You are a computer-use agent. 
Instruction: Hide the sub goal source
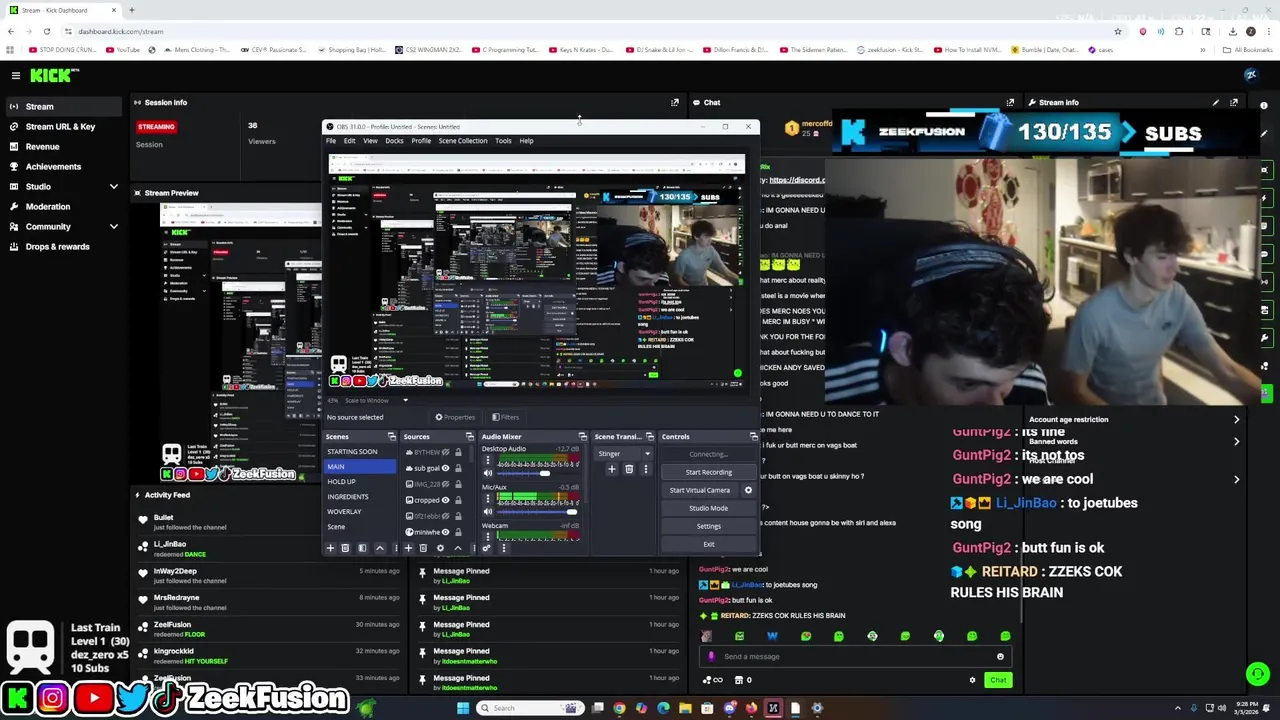[x=446, y=468]
